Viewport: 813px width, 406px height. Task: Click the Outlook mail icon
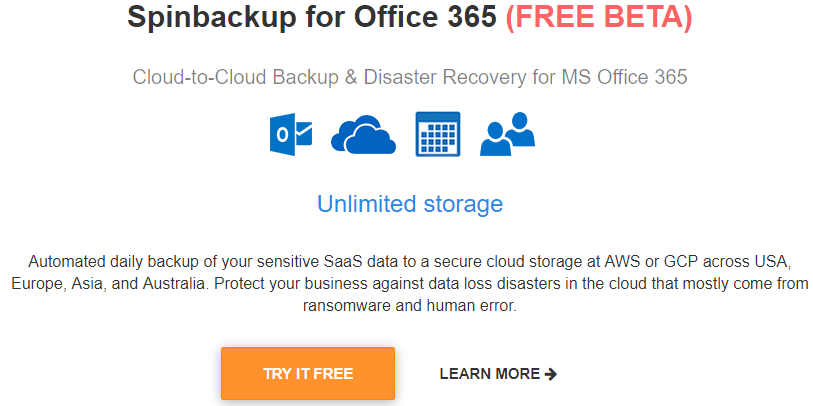291,135
